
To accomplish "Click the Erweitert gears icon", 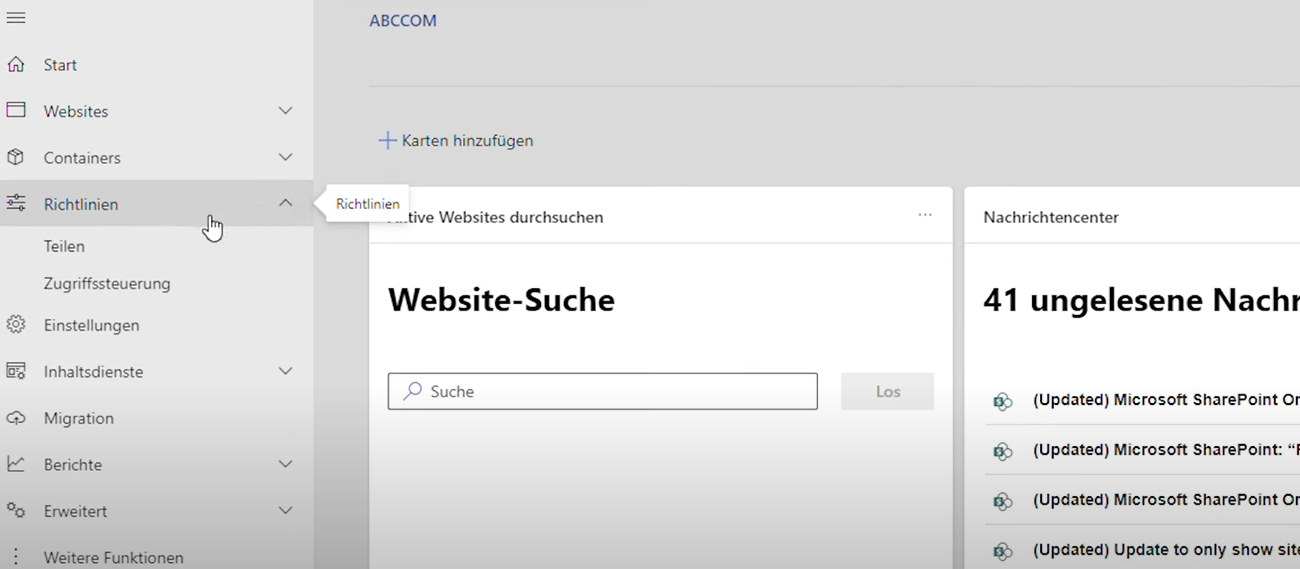I will (16, 510).
